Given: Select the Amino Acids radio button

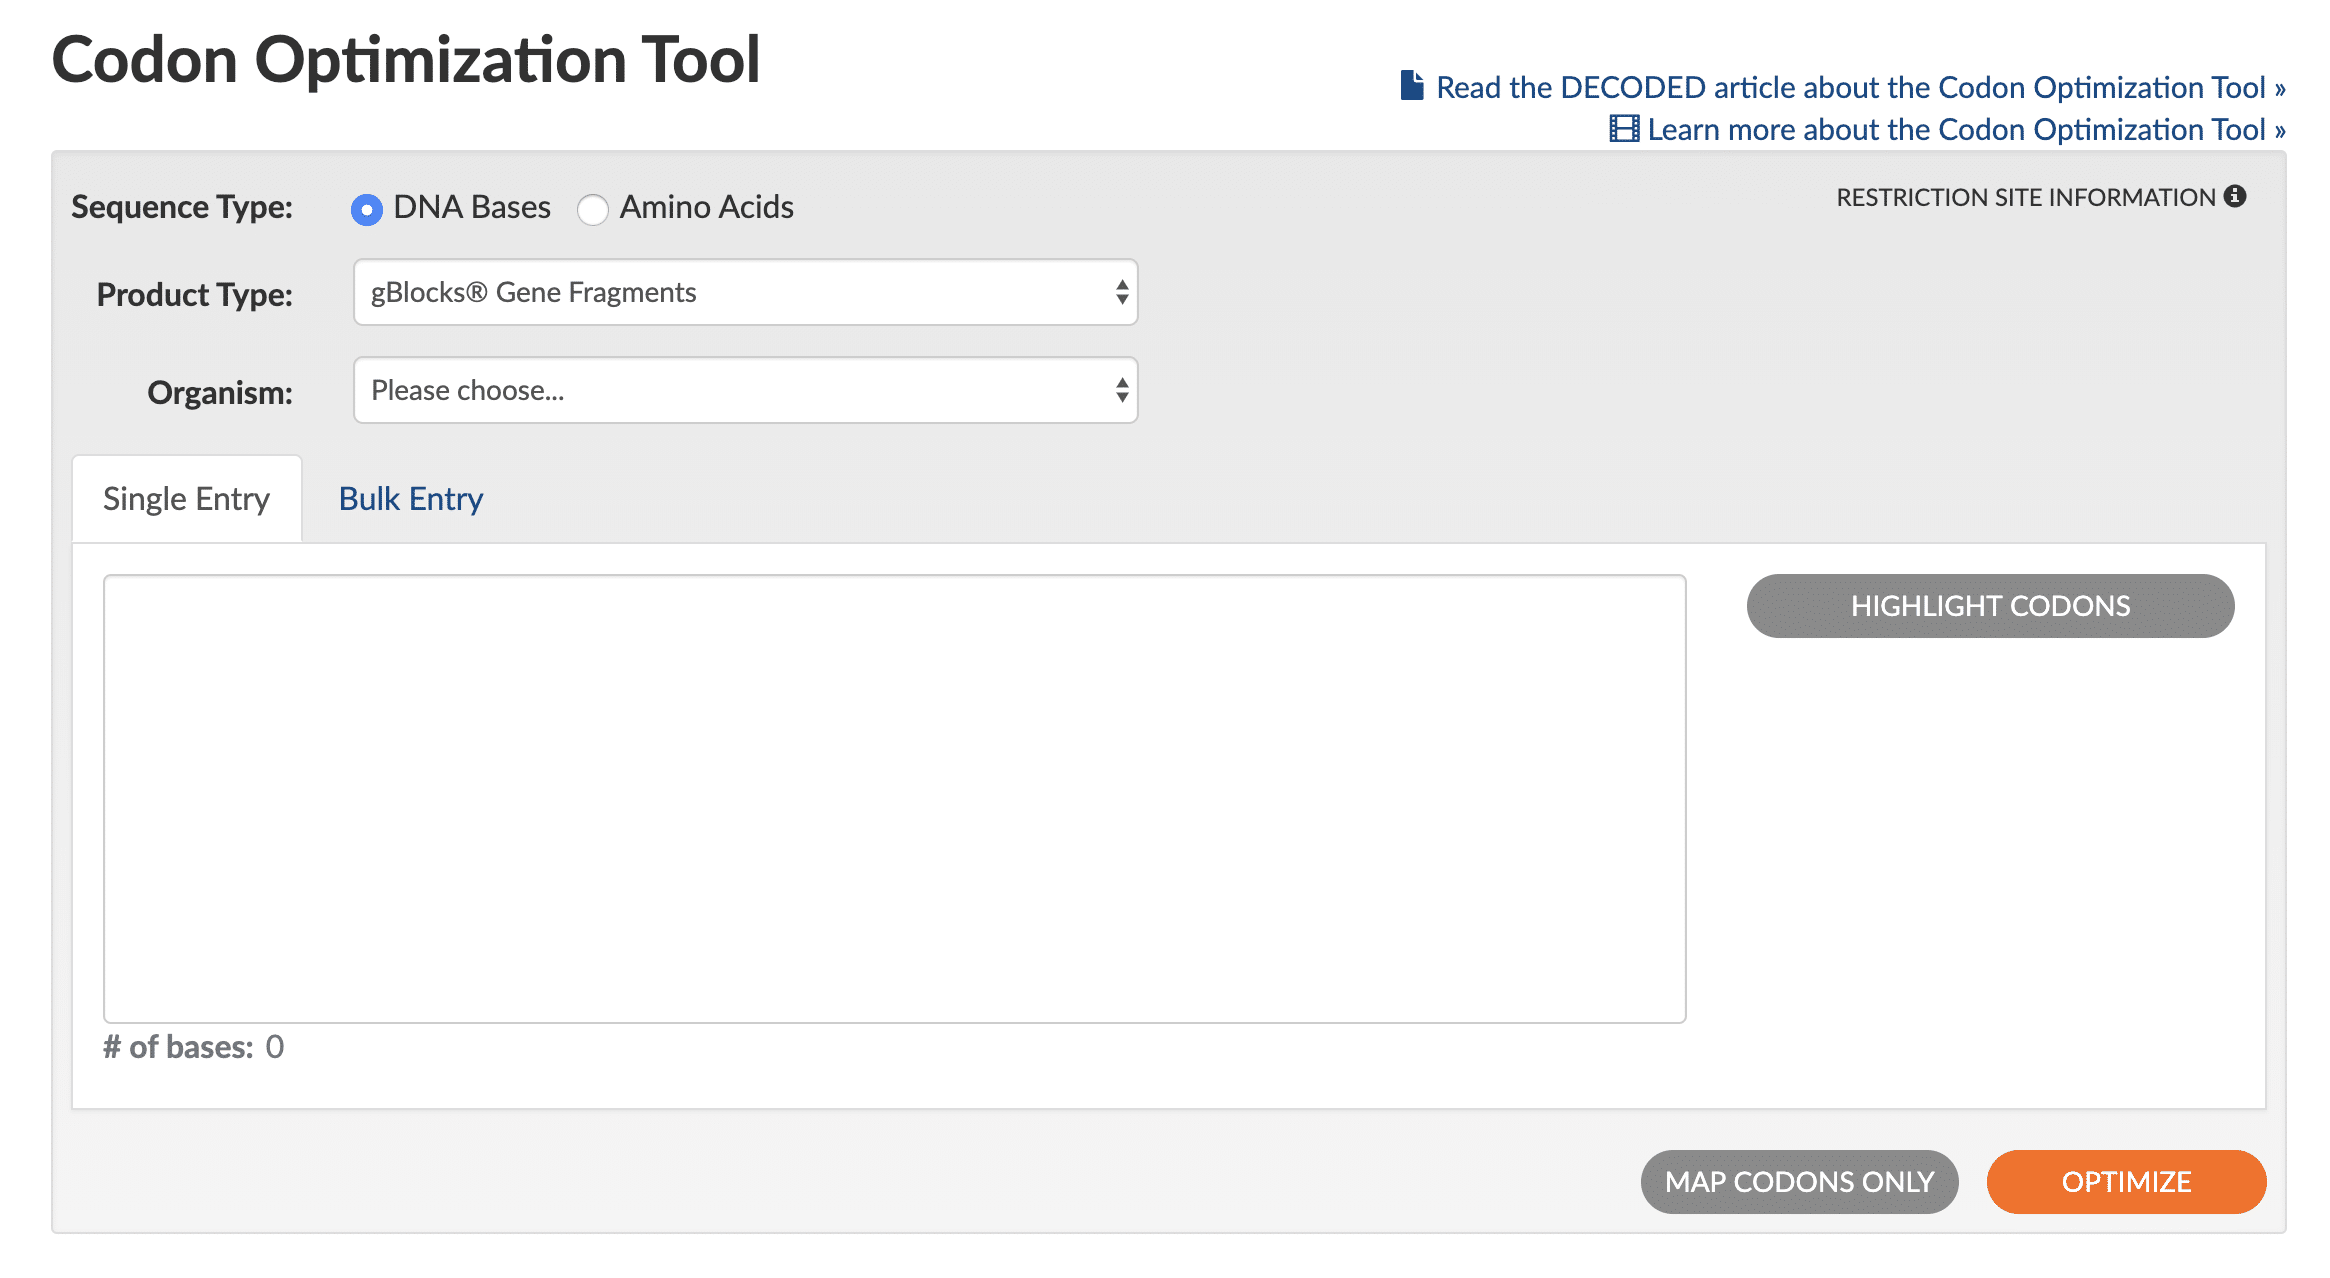Looking at the screenshot, I should (x=593, y=209).
